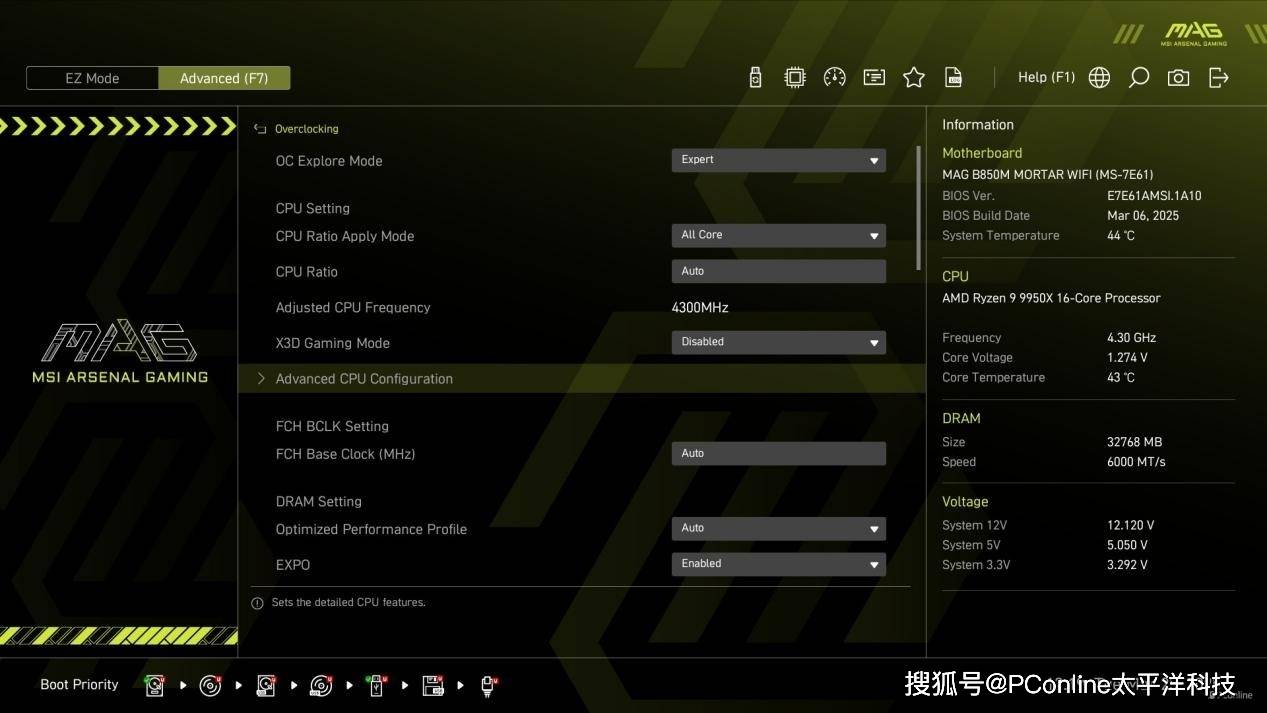Click the OC Explore Mode label
Image resolution: width=1267 pixels, height=713 pixels.
pyautogui.click(x=329, y=161)
